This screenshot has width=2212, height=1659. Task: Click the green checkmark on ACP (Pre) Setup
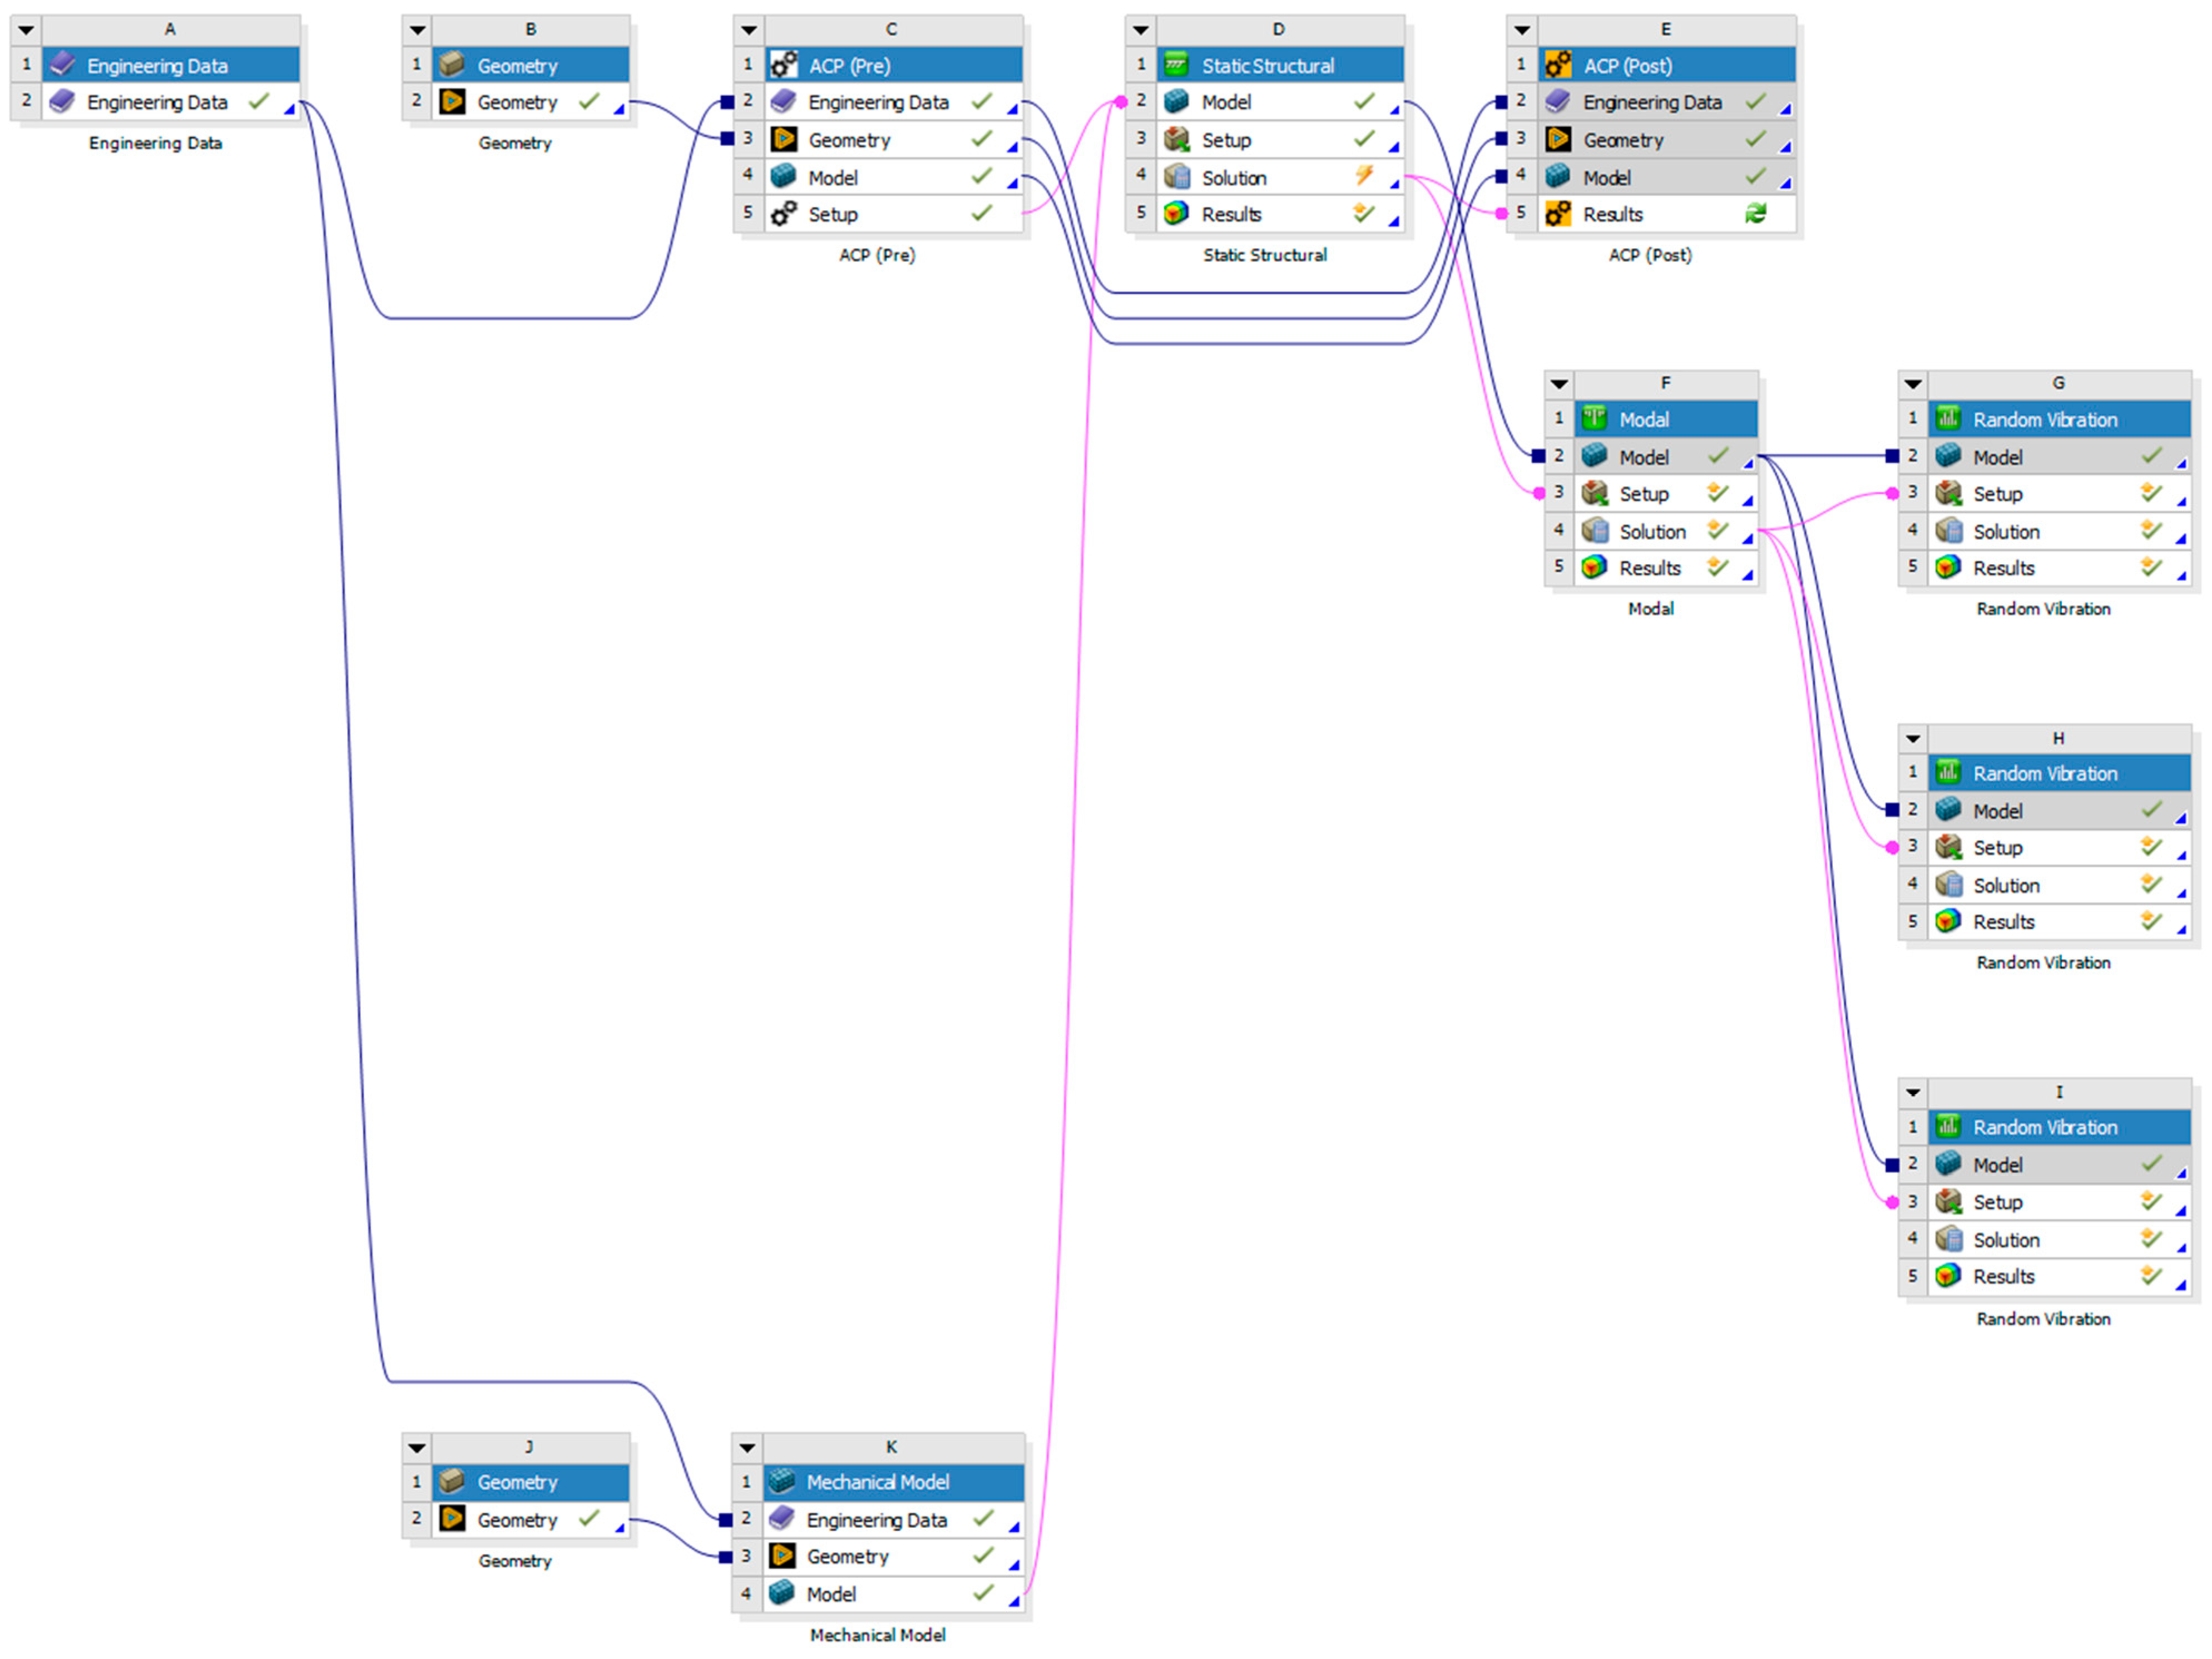point(982,213)
